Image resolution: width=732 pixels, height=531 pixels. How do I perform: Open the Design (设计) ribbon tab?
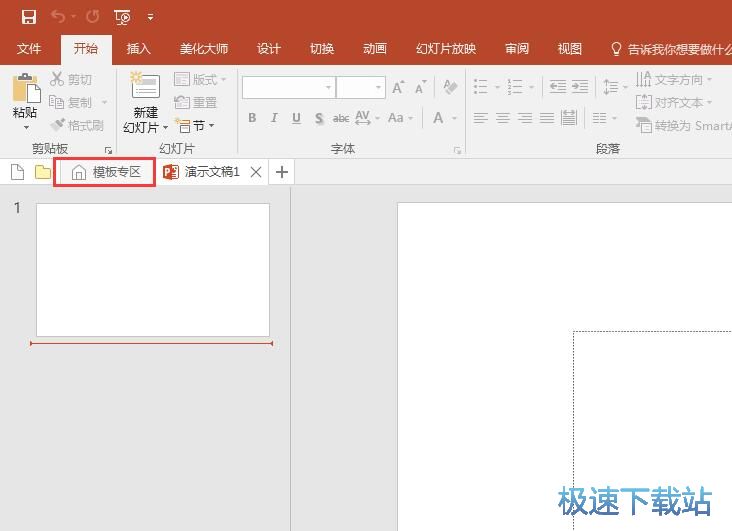(x=269, y=49)
